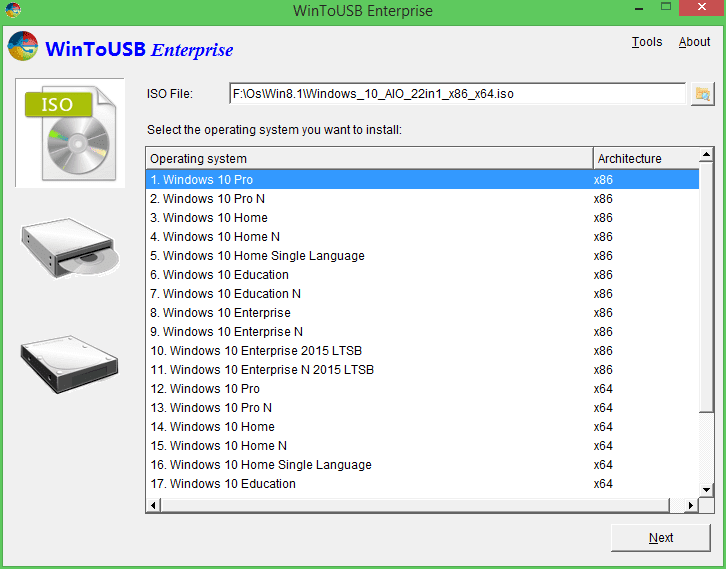The width and height of the screenshot is (726, 569).
Task: Sort by Architecture column header
Action: [646, 159]
